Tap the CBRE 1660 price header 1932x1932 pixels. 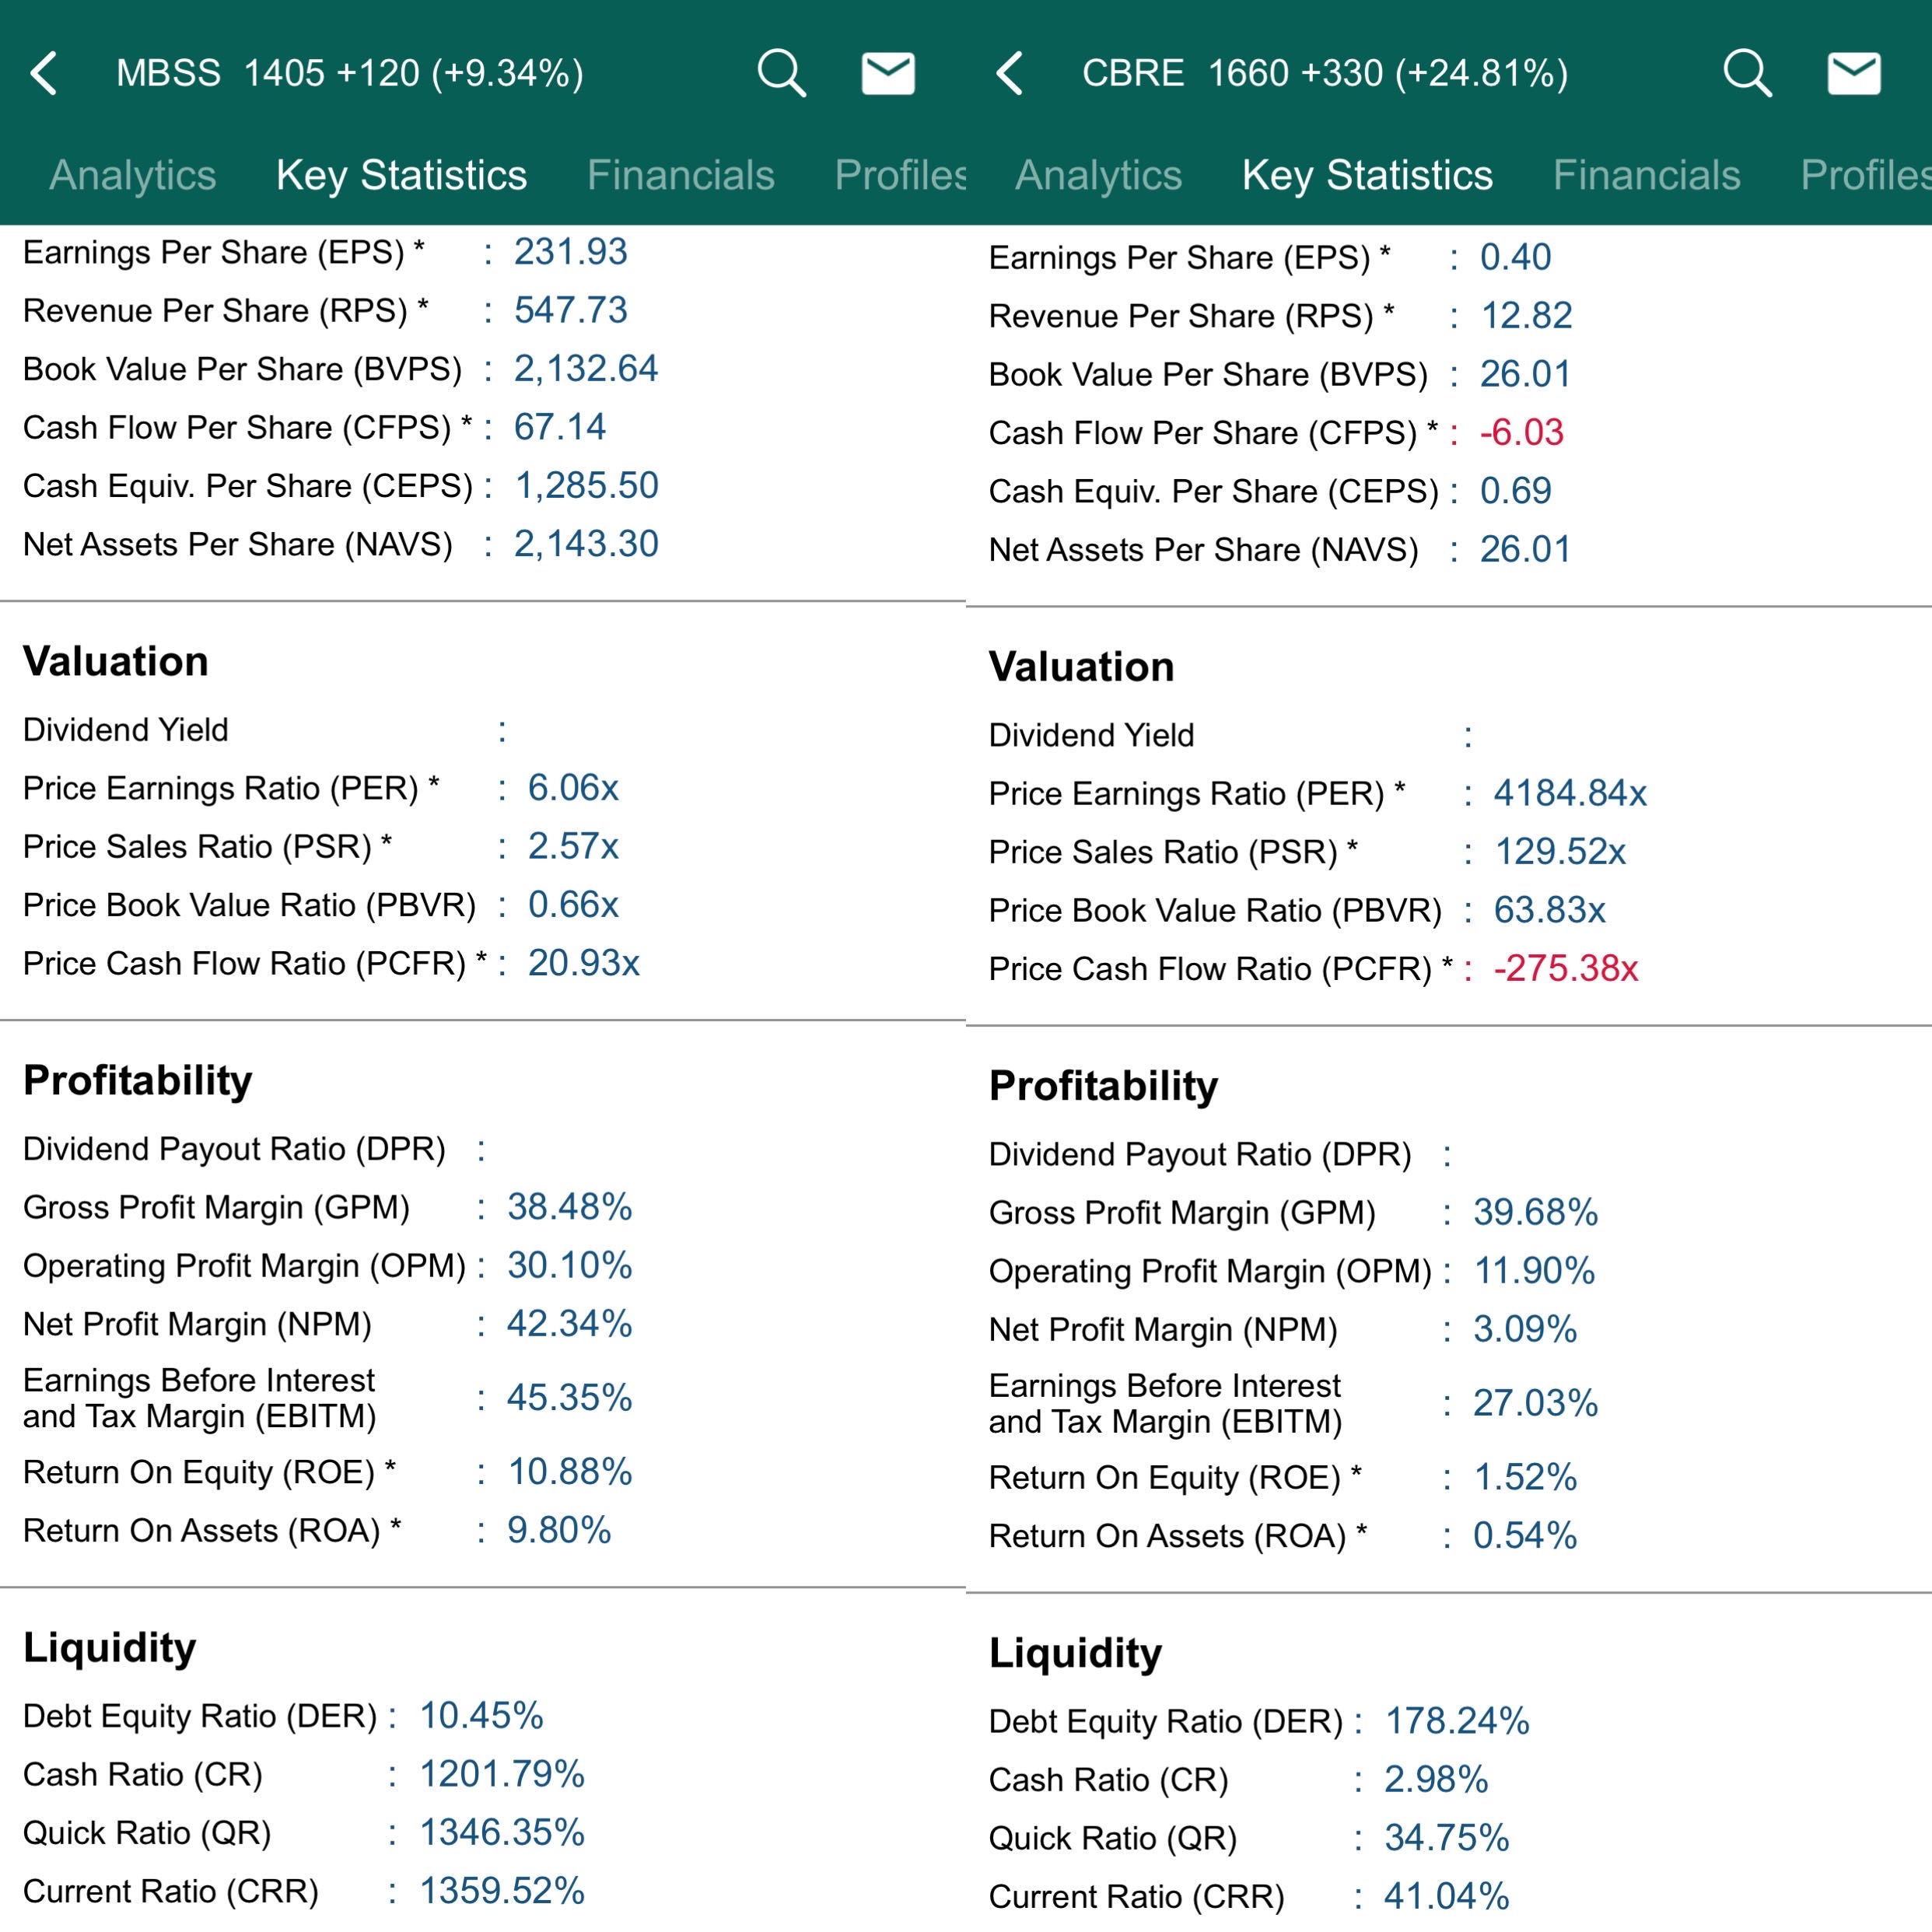[1325, 74]
